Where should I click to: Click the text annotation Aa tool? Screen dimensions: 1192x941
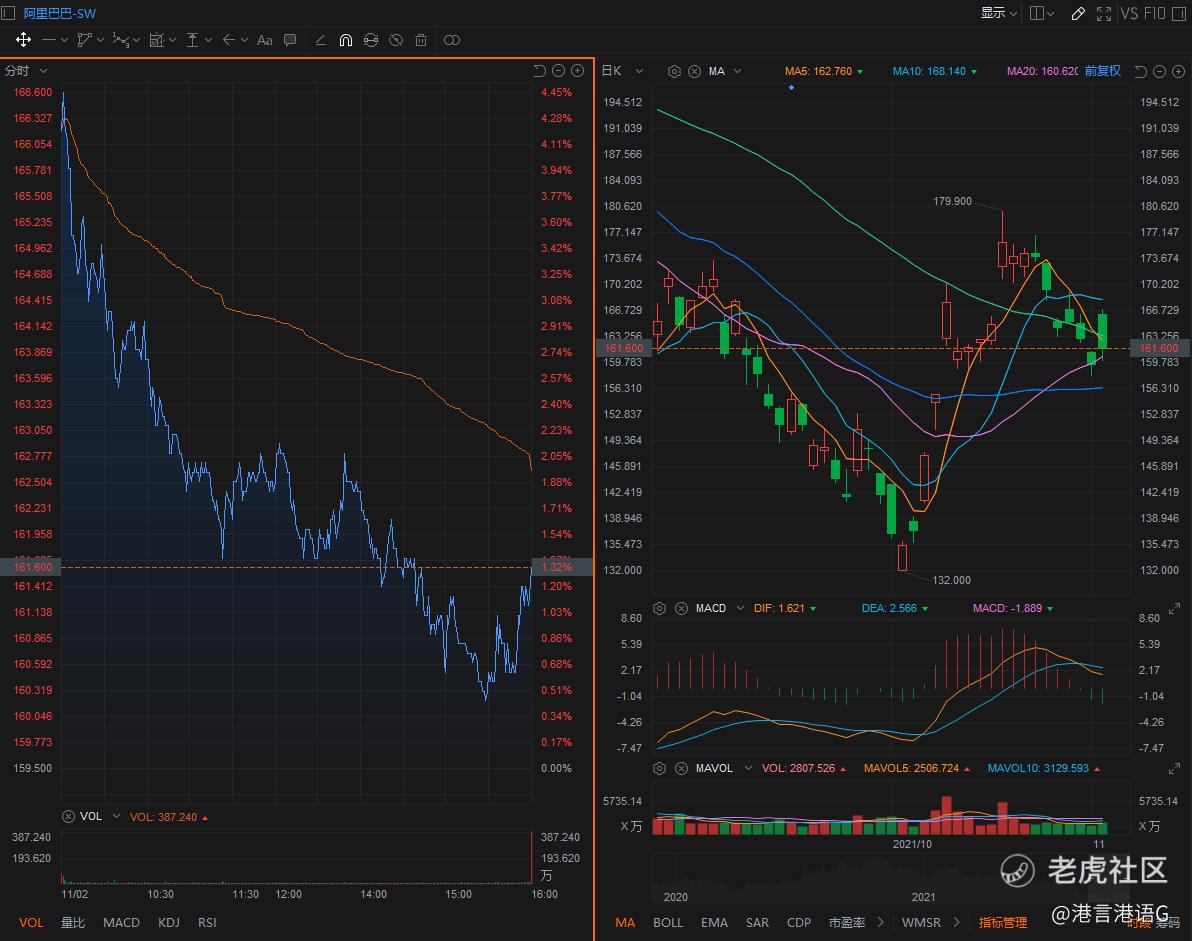coord(264,40)
